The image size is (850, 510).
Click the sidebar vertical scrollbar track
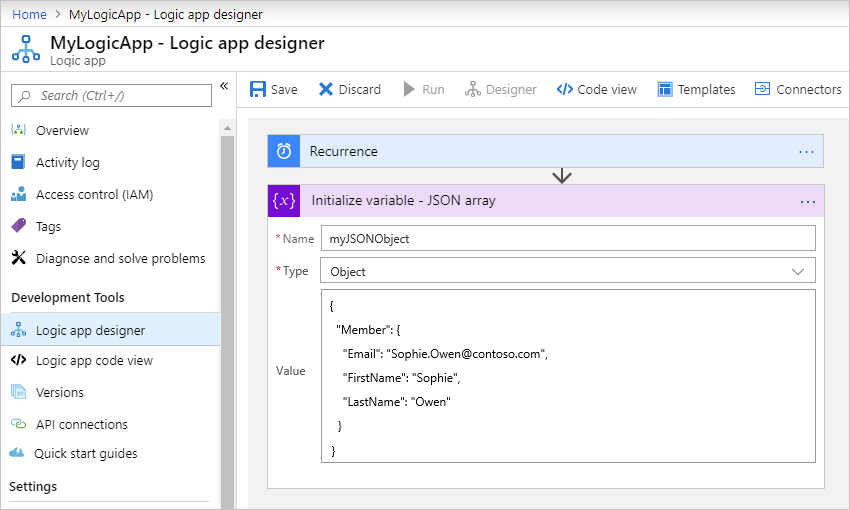[228, 322]
